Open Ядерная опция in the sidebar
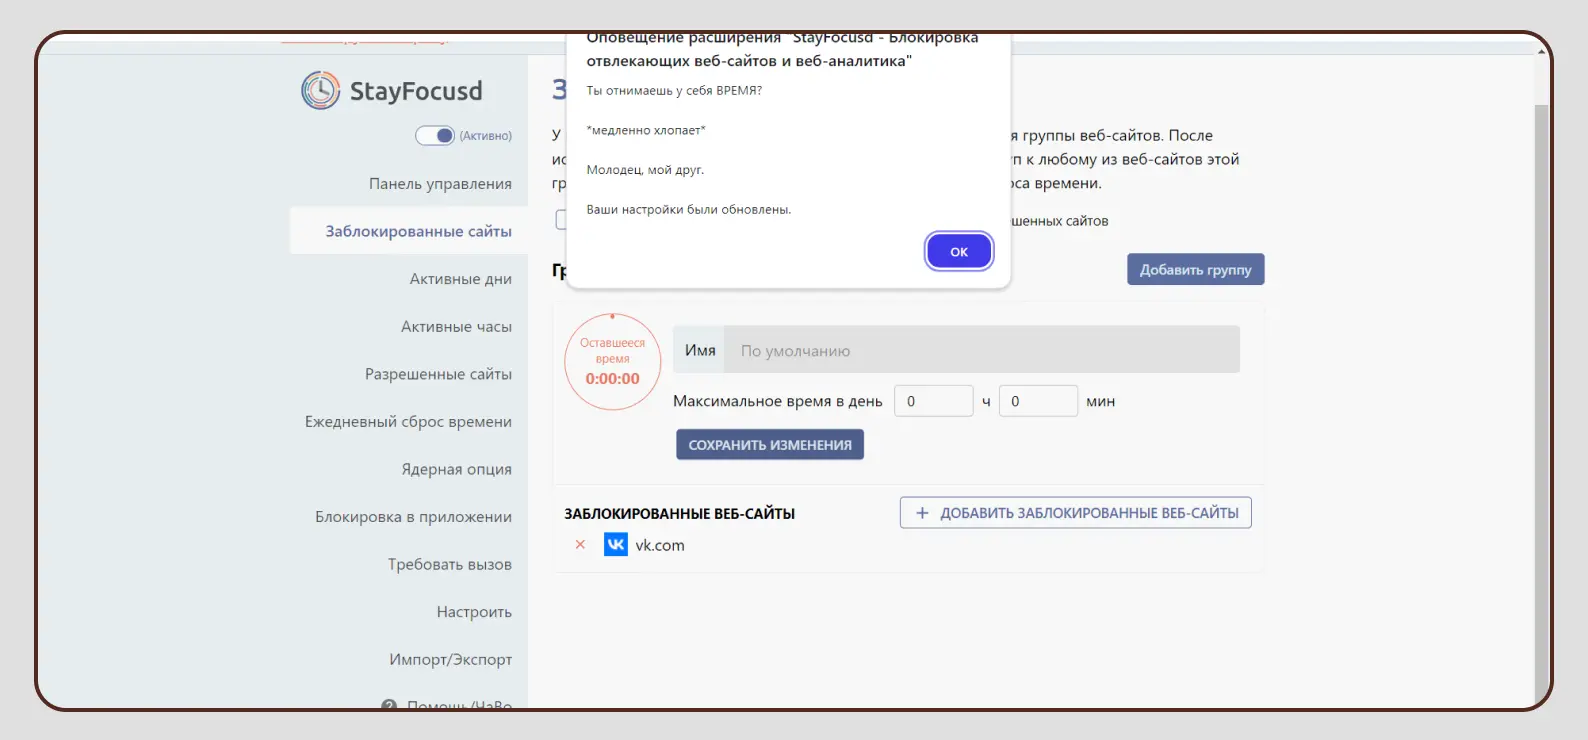The height and width of the screenshot is (740, 1588). coord(456,469)
